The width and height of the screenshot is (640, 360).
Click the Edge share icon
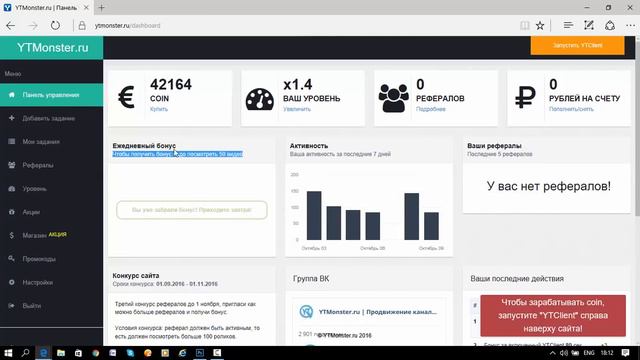pyautogui.click(x=610, y=25)
